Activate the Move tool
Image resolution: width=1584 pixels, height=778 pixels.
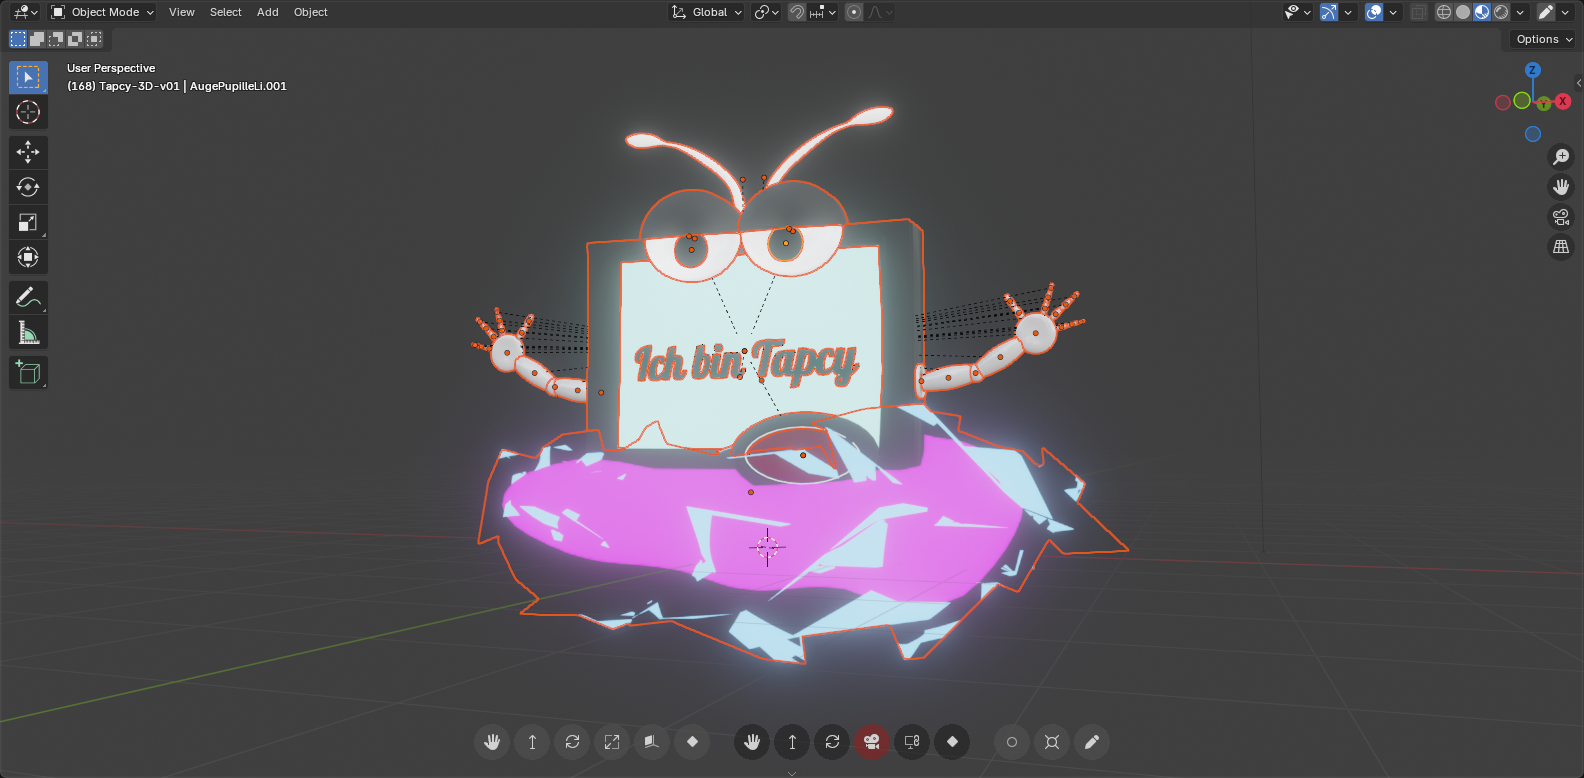tap(28, 152)
